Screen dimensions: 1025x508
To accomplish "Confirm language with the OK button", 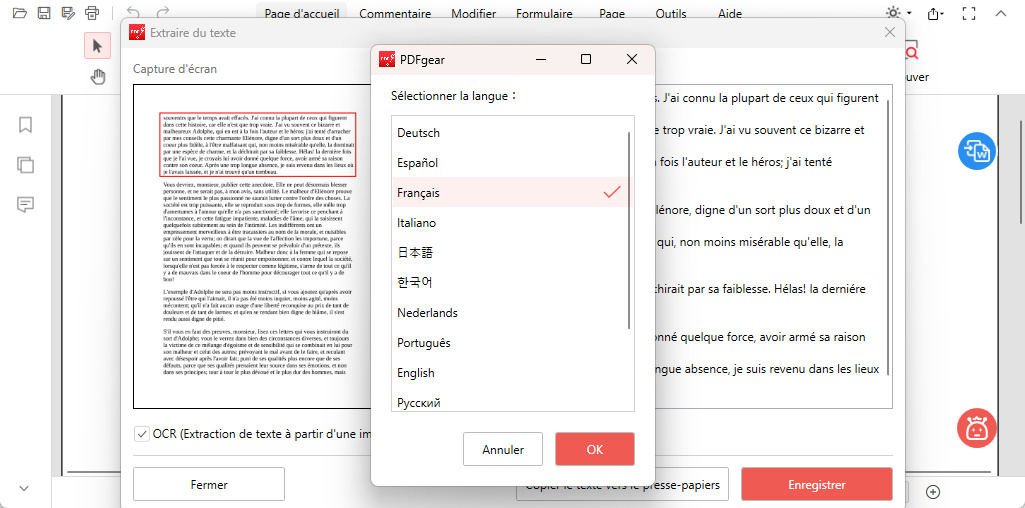I will coord(595,449).
